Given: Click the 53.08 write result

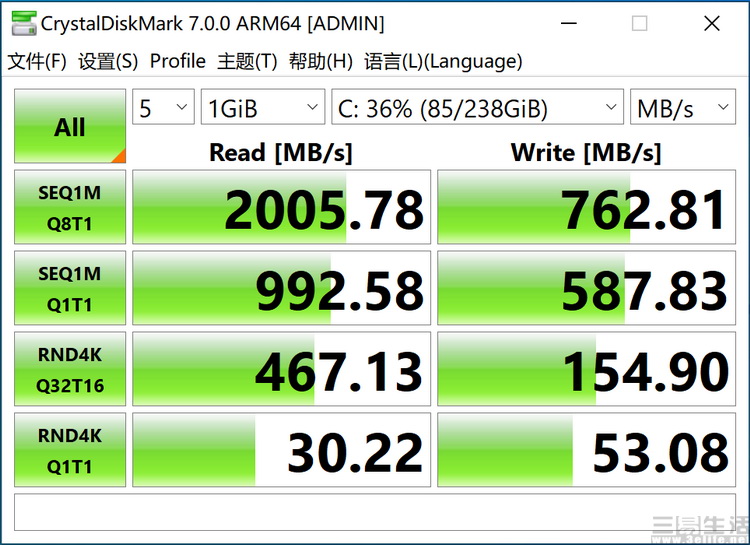Looking at the screenshot, I should [x=586, y=450].
